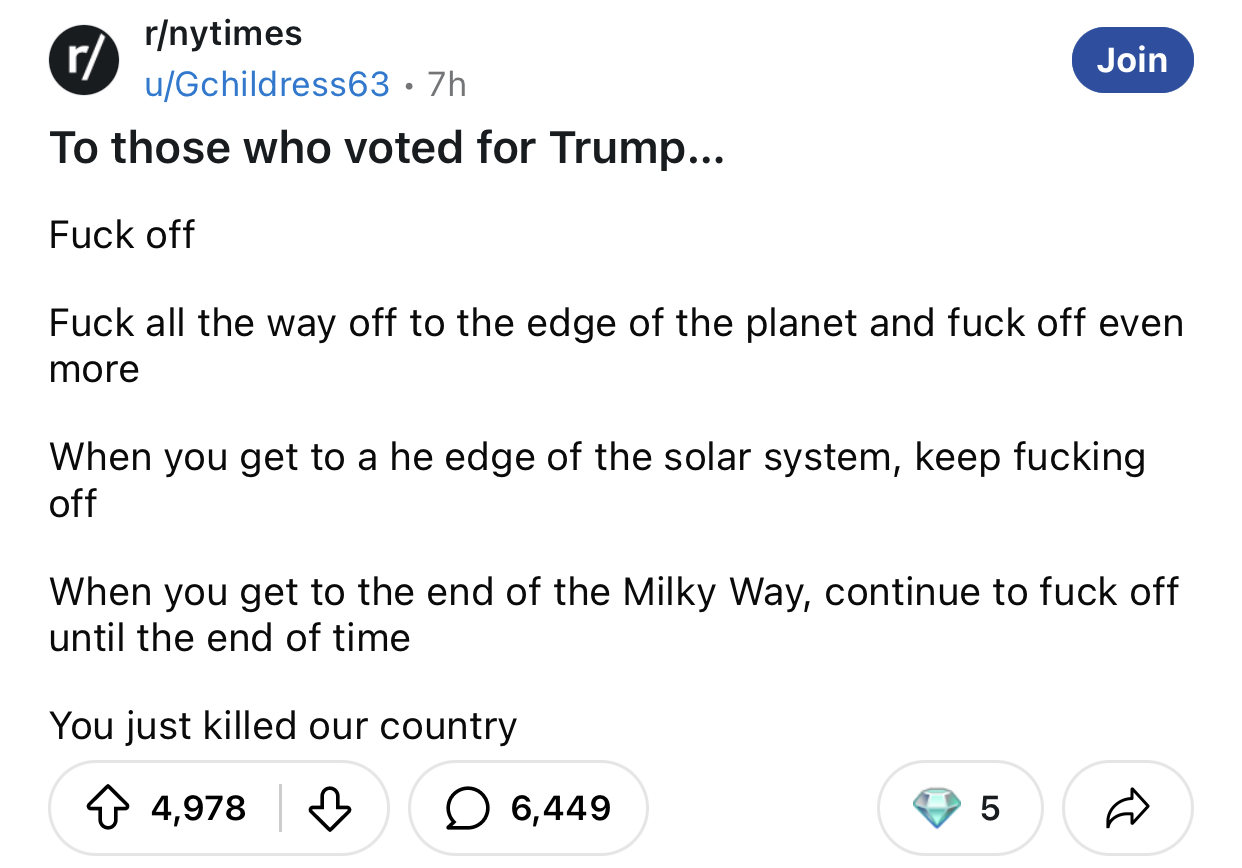Click the line mentioning edge of the planet
The image size is (1242, 868).
616,324
